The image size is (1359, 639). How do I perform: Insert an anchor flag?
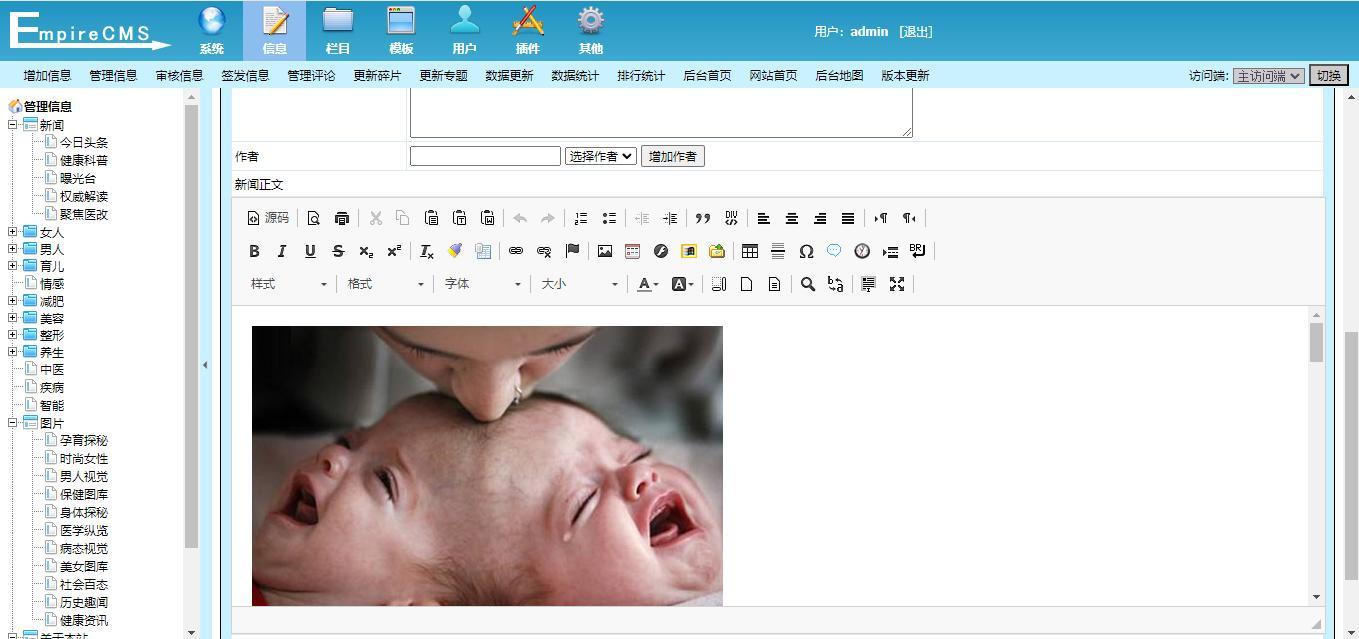(572, 251)
